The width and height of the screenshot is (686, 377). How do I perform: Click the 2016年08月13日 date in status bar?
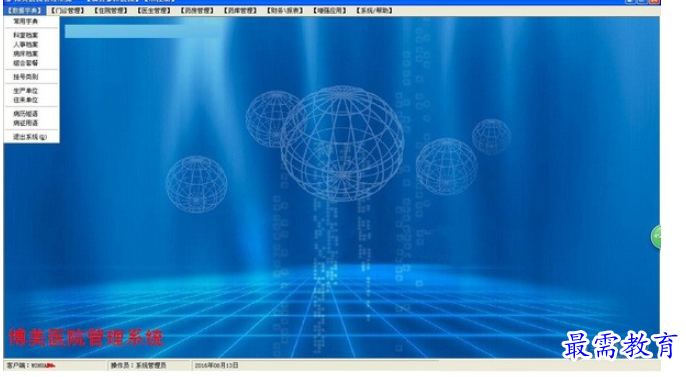216,365
